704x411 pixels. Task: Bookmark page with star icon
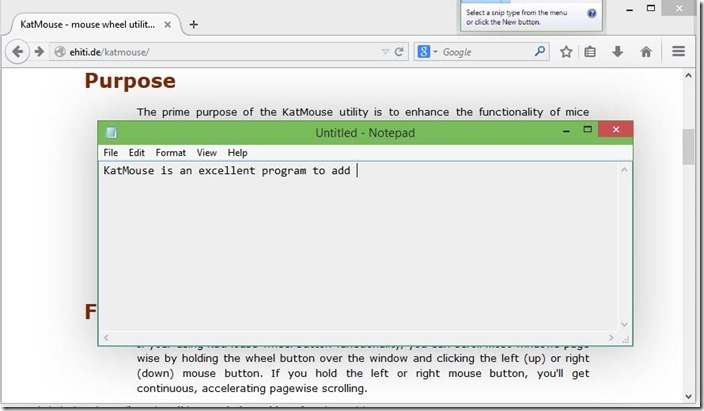pos(566,52)
